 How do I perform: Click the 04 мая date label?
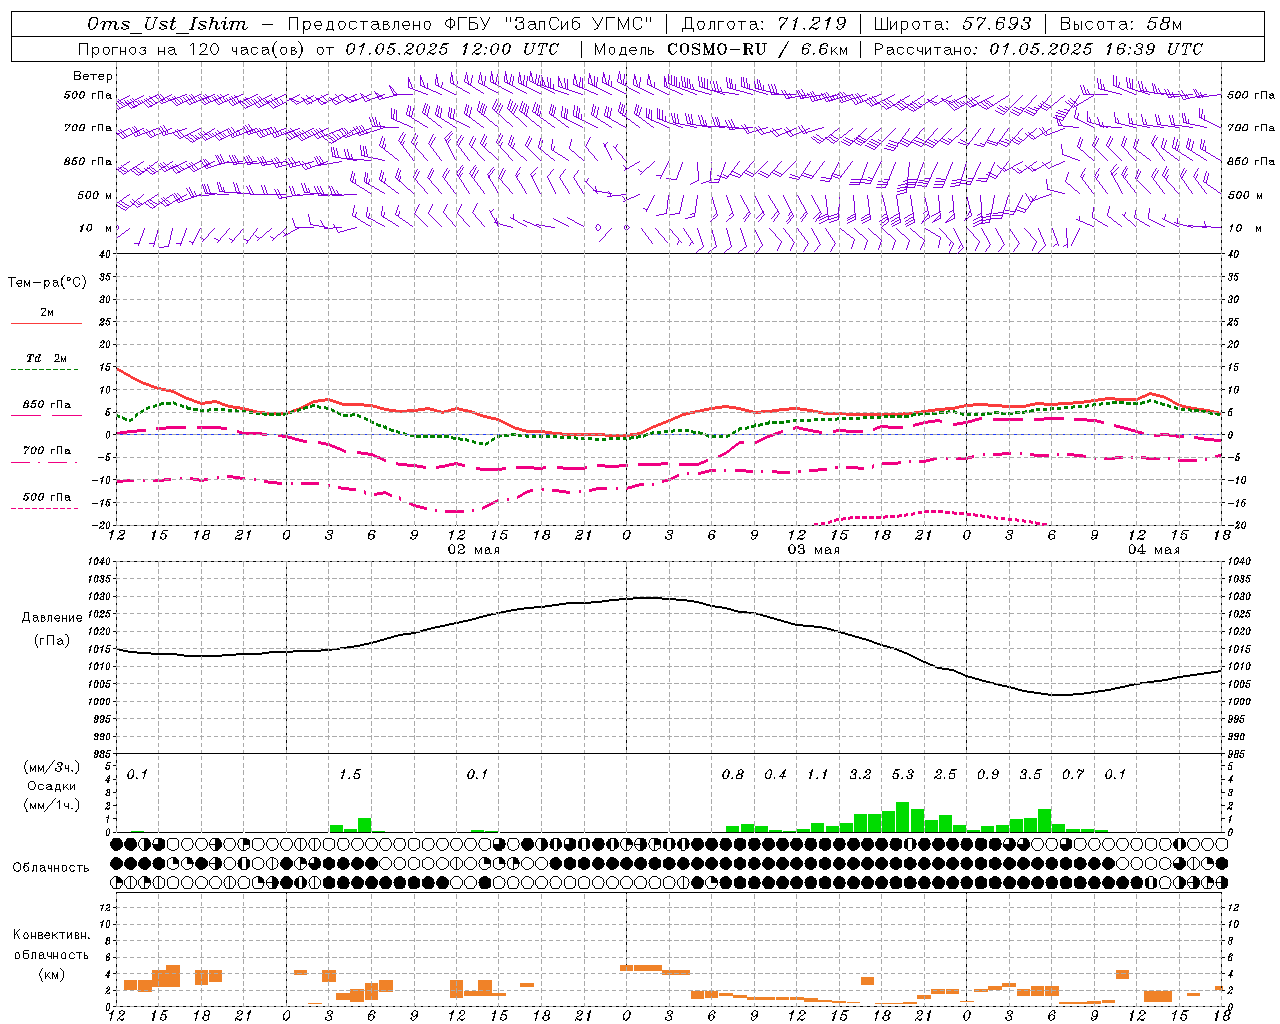point(1153,550)
